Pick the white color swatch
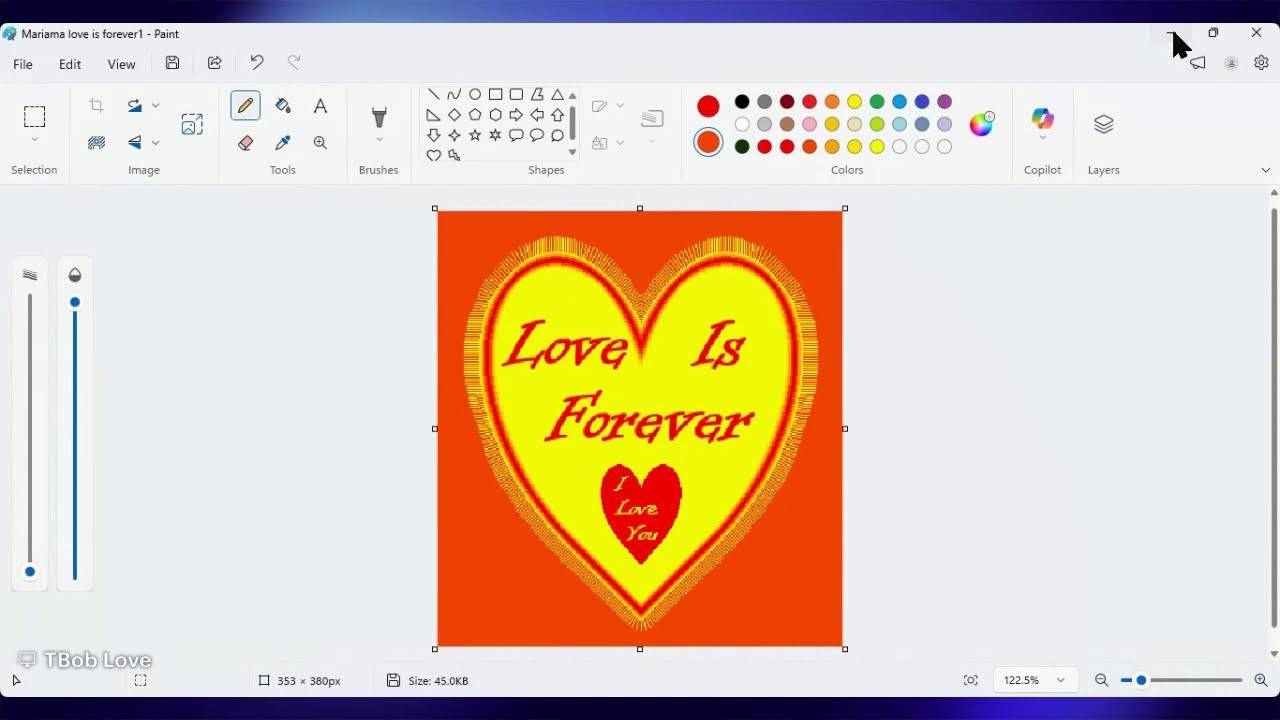The height and width of the screenshot is (720, 1280). 742,124
